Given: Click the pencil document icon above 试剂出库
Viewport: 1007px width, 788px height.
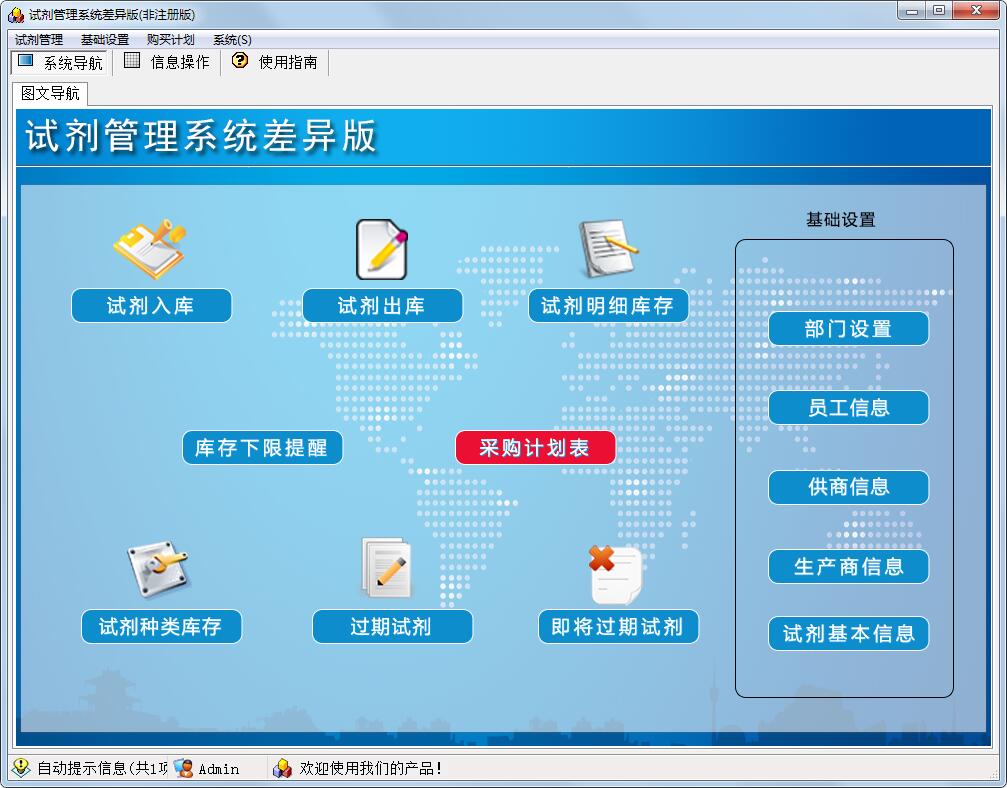Looking at the screenshot, I should coord(382,249).
